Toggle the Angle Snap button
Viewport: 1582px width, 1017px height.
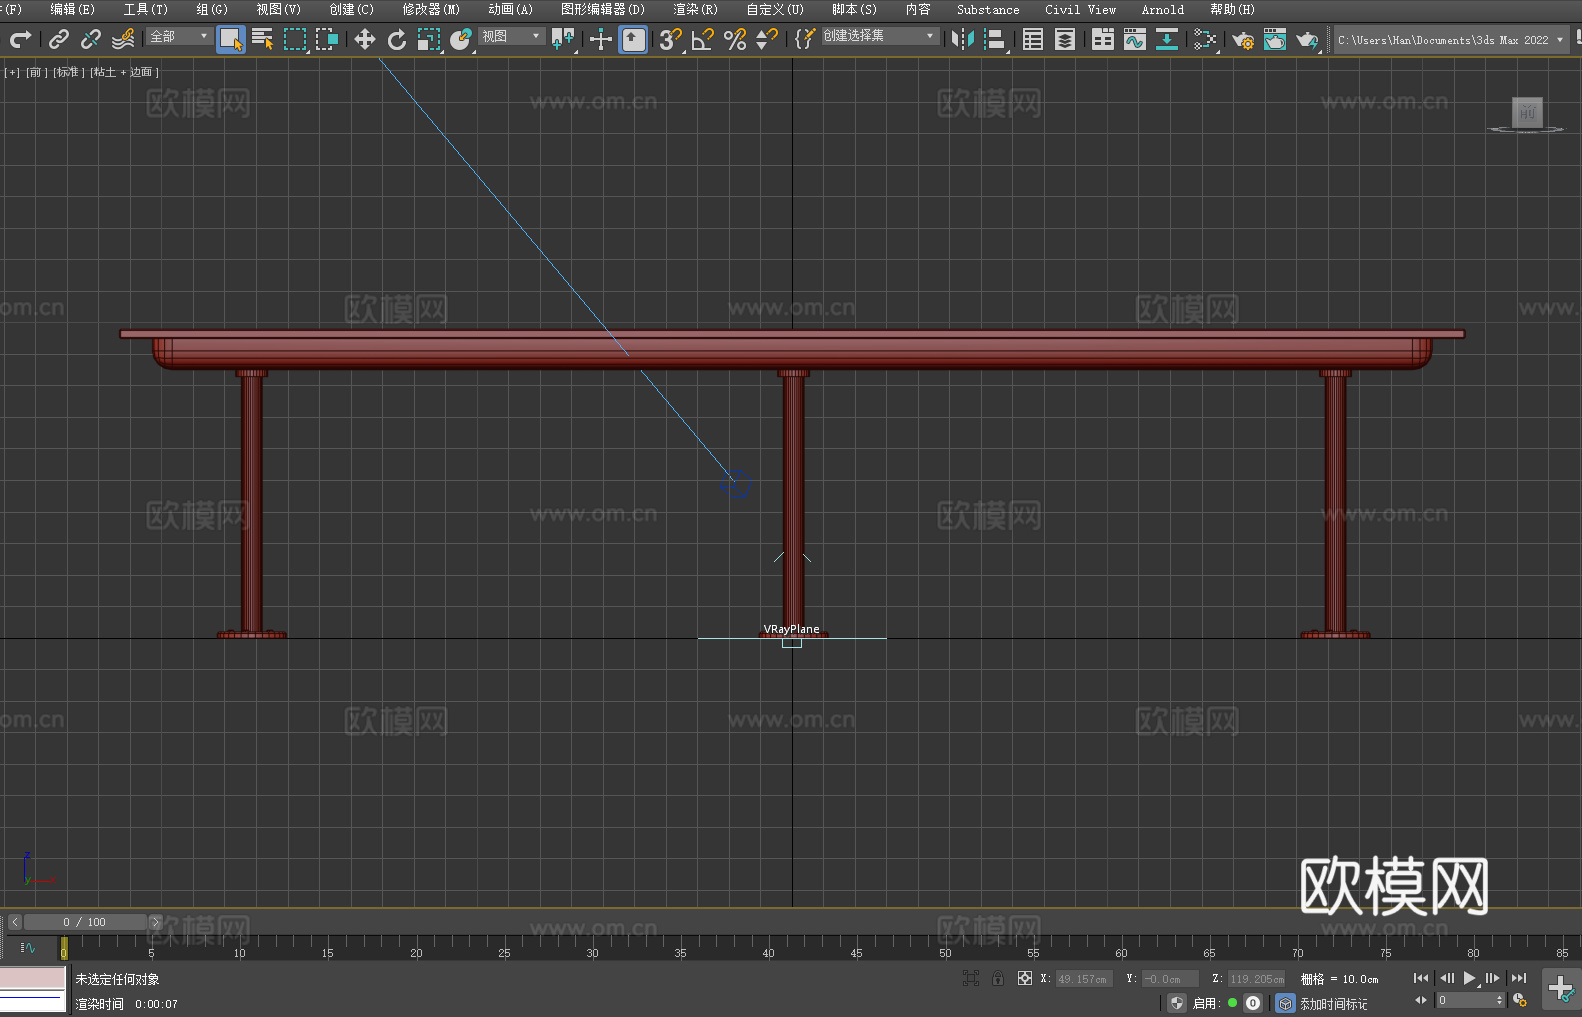(x=702, y=39)
